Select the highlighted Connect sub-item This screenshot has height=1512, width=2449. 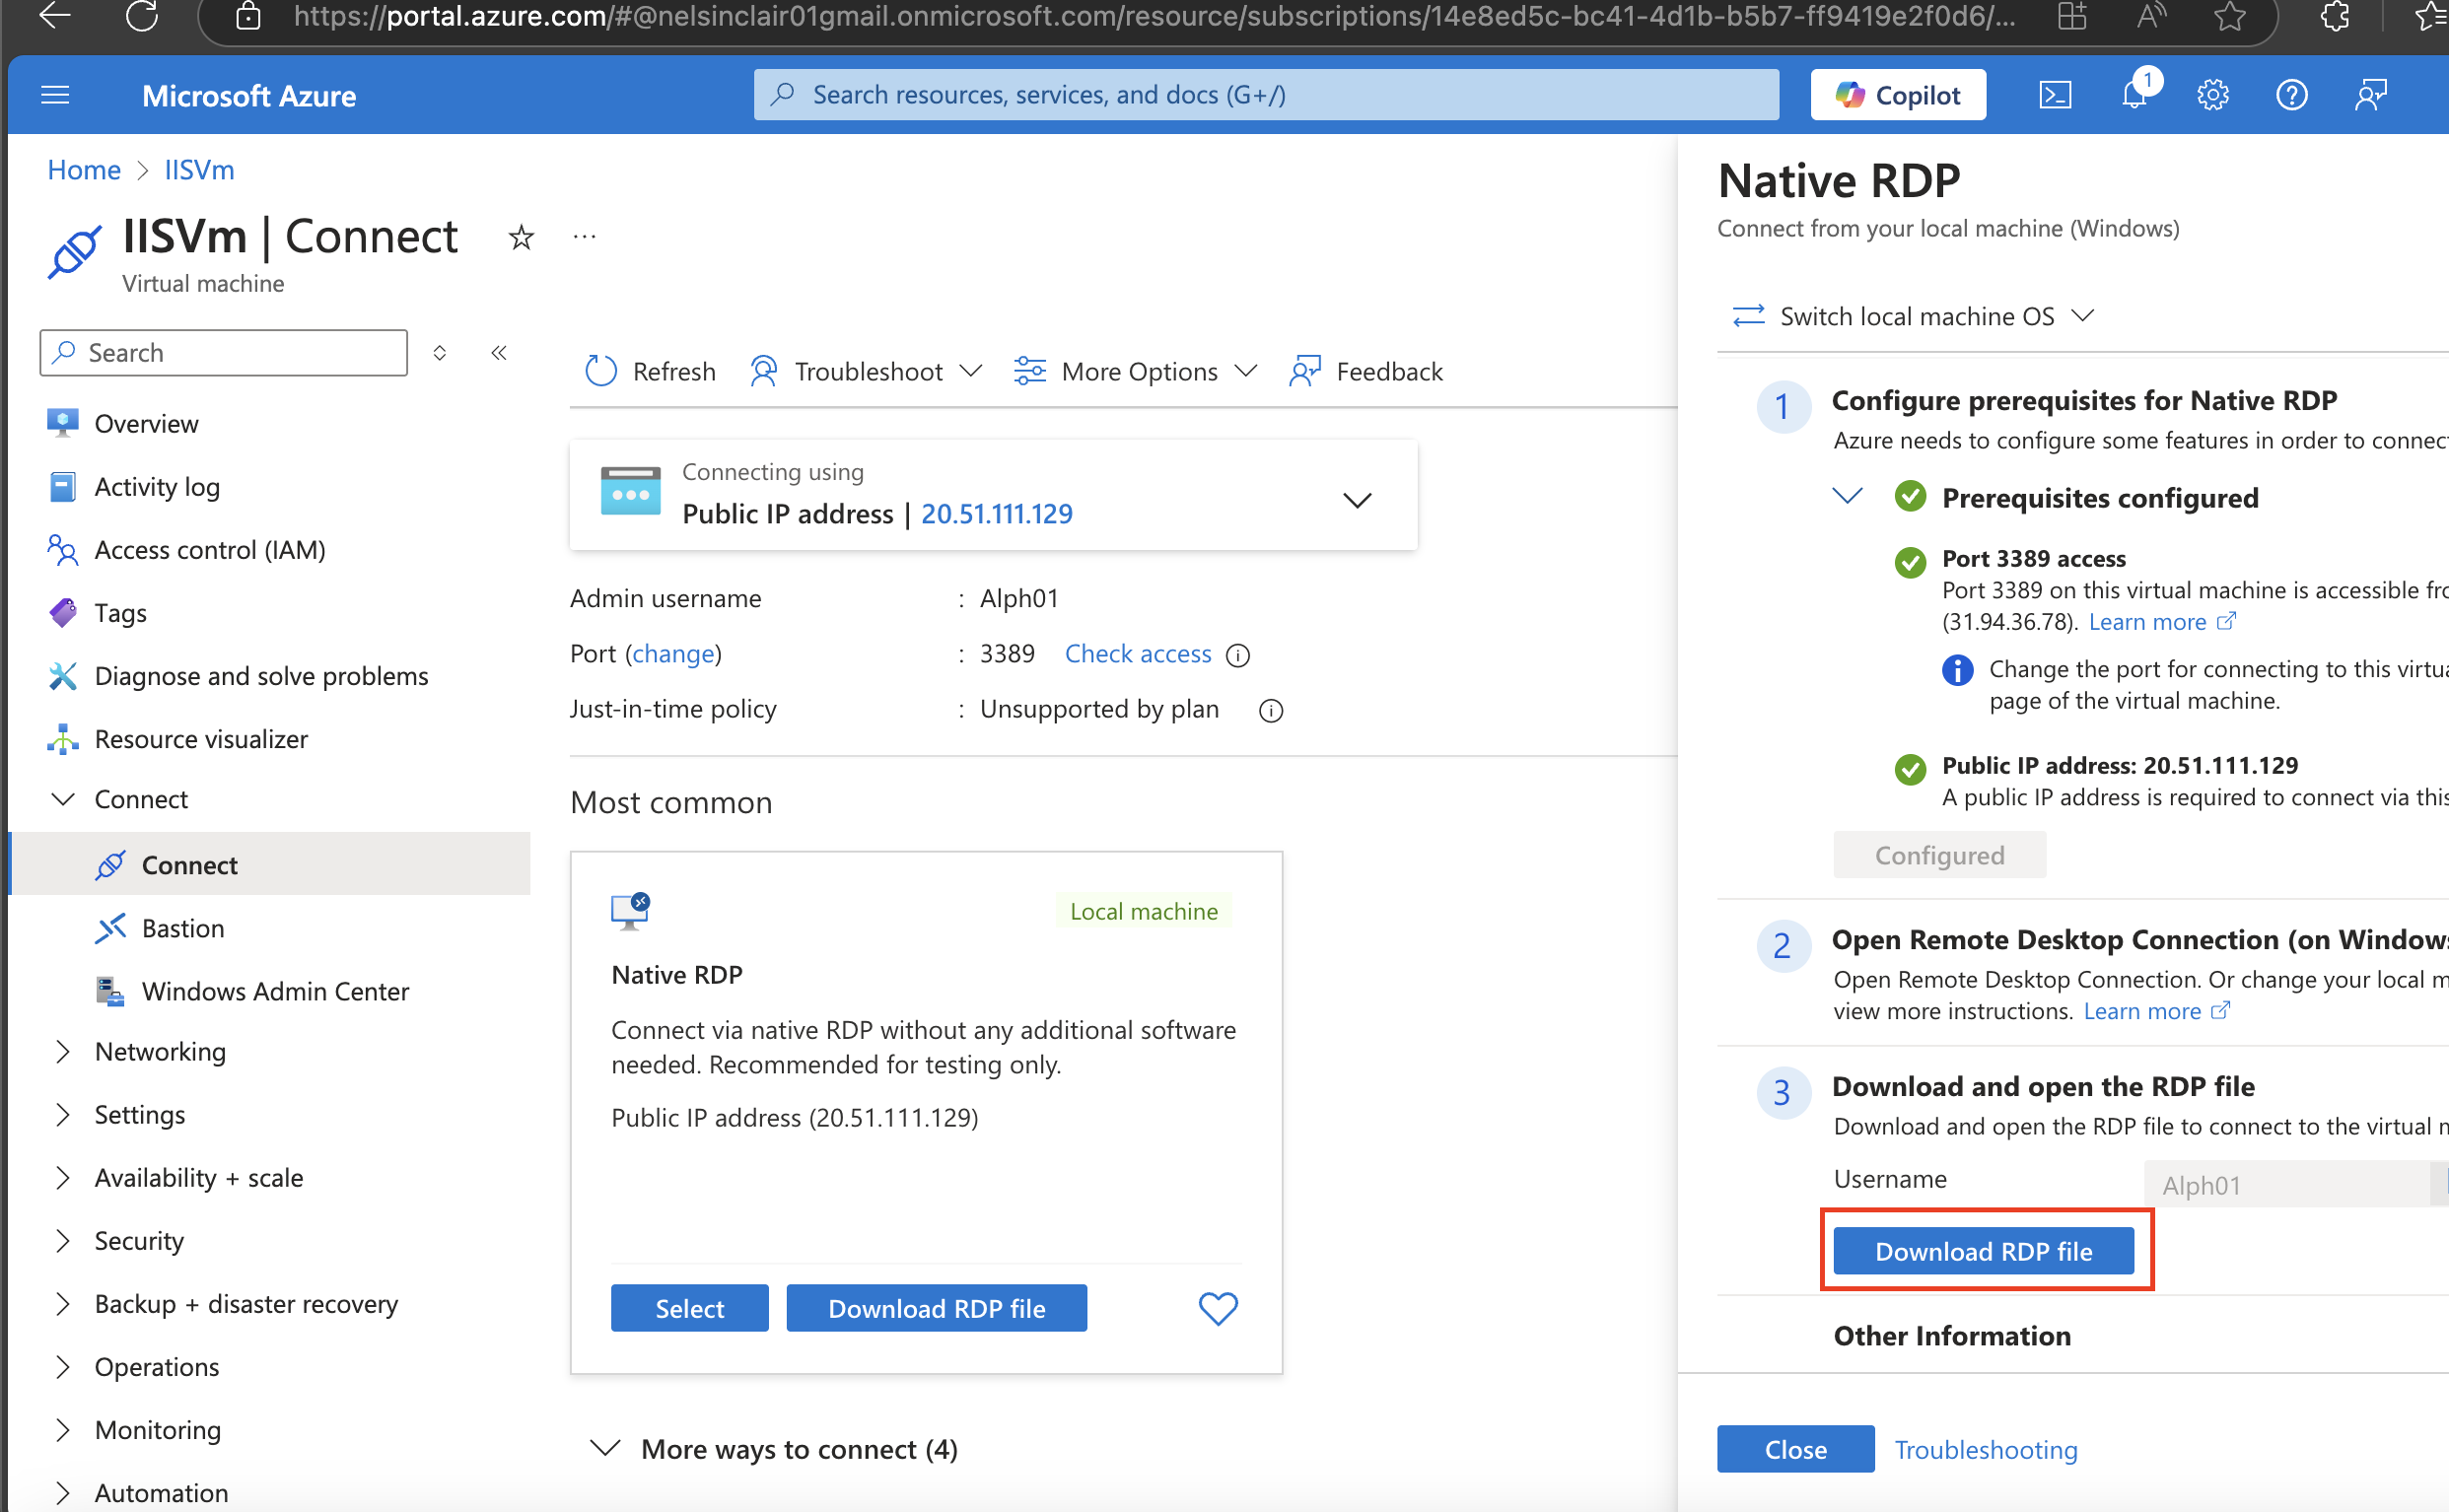pos(270,865)
